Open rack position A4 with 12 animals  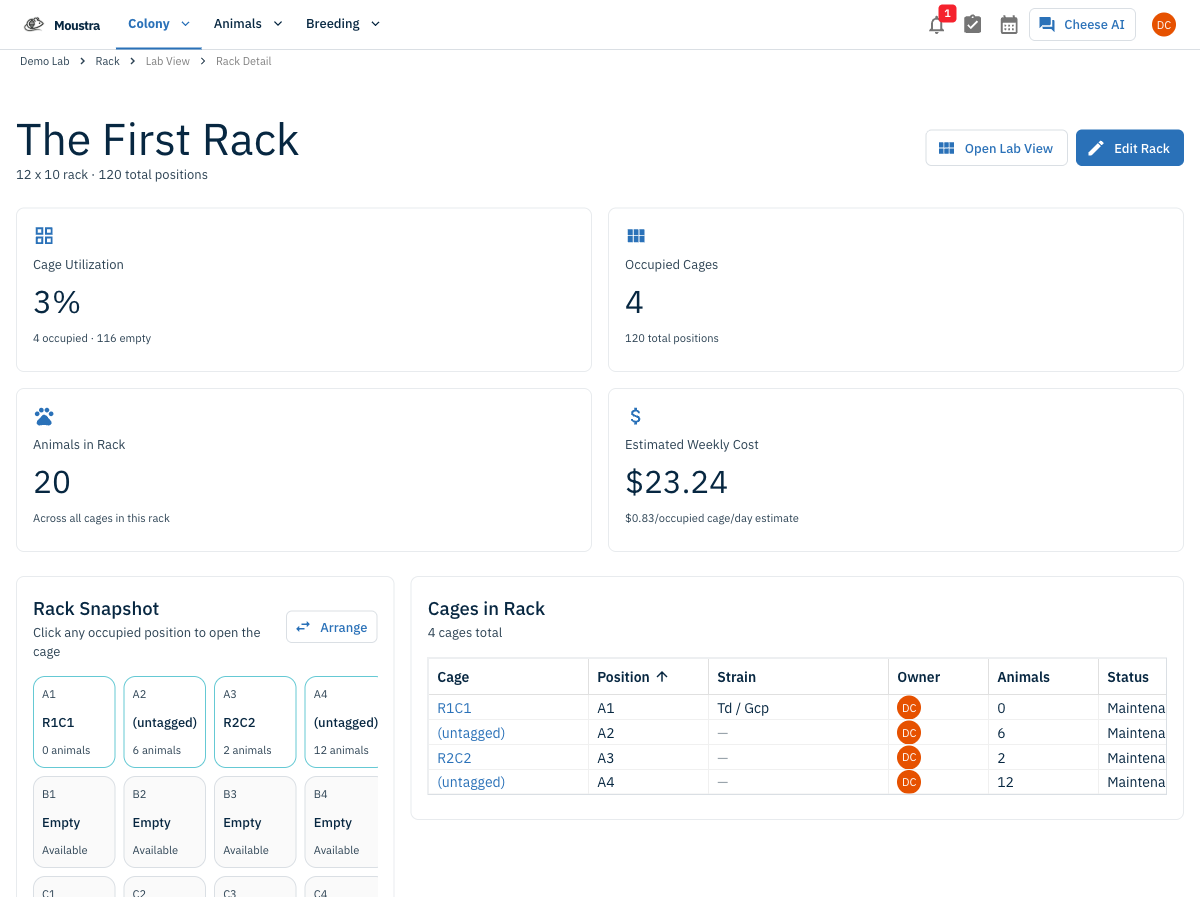point(342,722)
